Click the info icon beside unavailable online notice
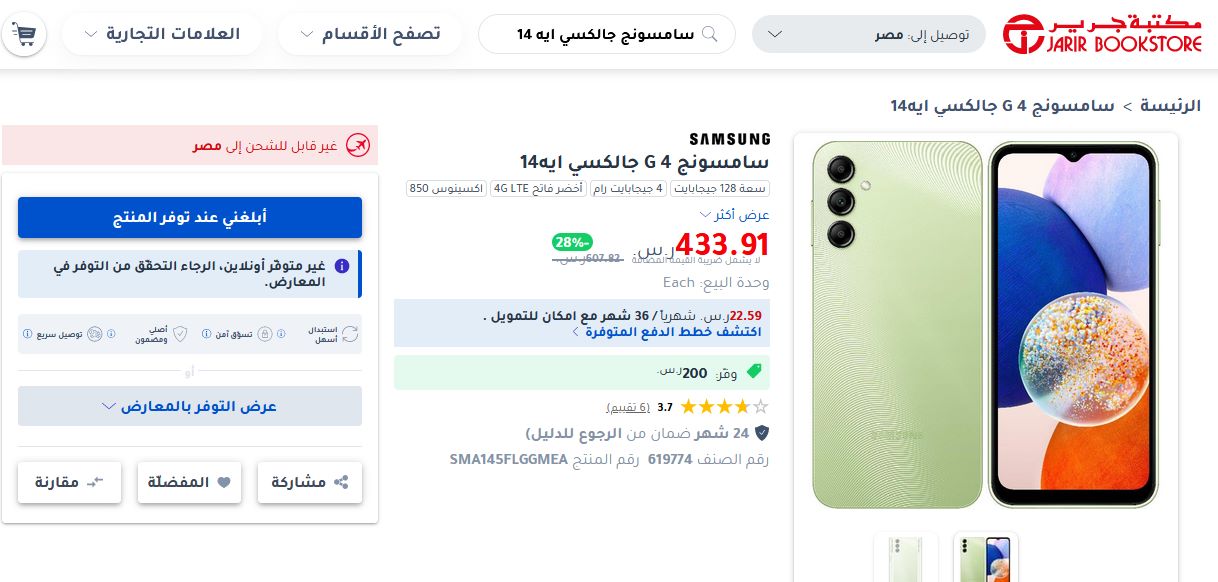The height and width of the screenshot is (582, 1218). pos(341,267)
